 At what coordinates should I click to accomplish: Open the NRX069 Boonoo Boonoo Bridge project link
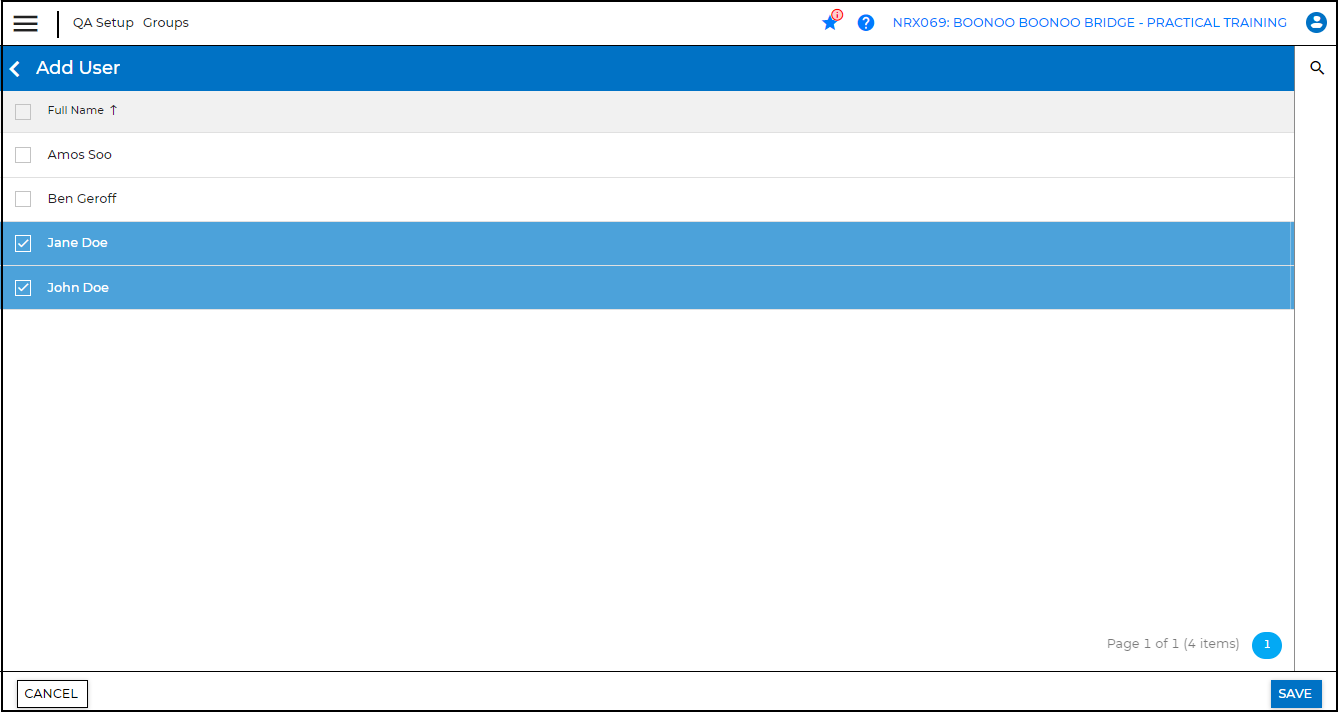(1089, 23)
